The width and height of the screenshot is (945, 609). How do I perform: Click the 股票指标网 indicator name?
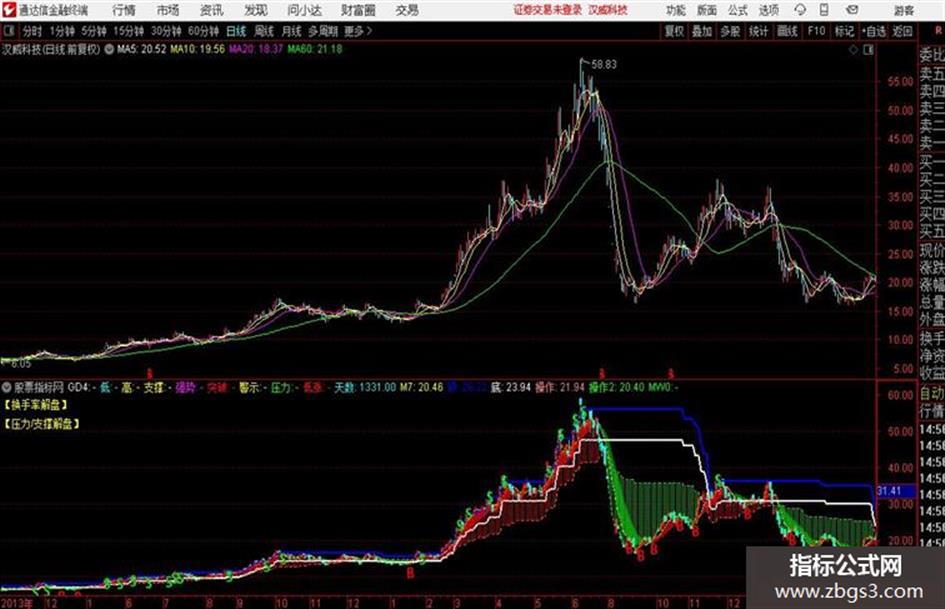pos(39,387)
